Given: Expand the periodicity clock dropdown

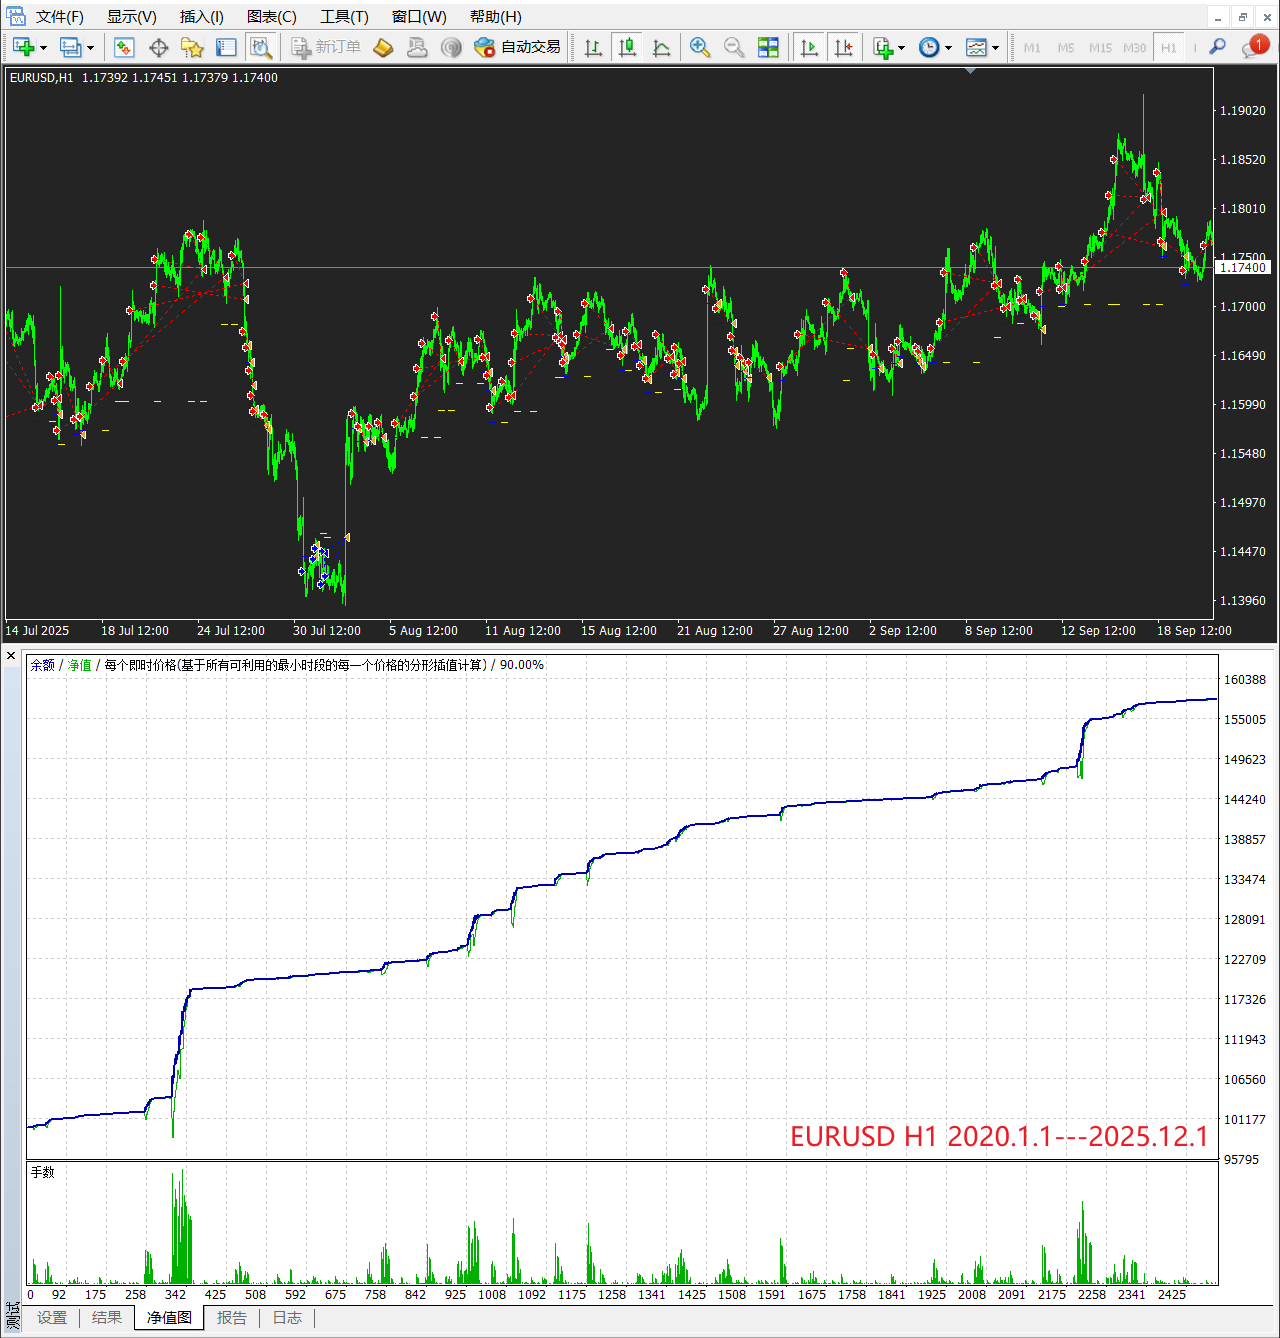Looking at the screenshot, I should [x=948, y=48].
